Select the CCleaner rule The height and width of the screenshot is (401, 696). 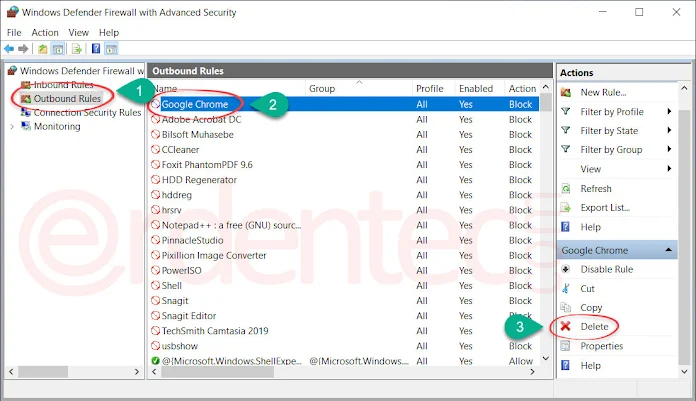[344, 150]
